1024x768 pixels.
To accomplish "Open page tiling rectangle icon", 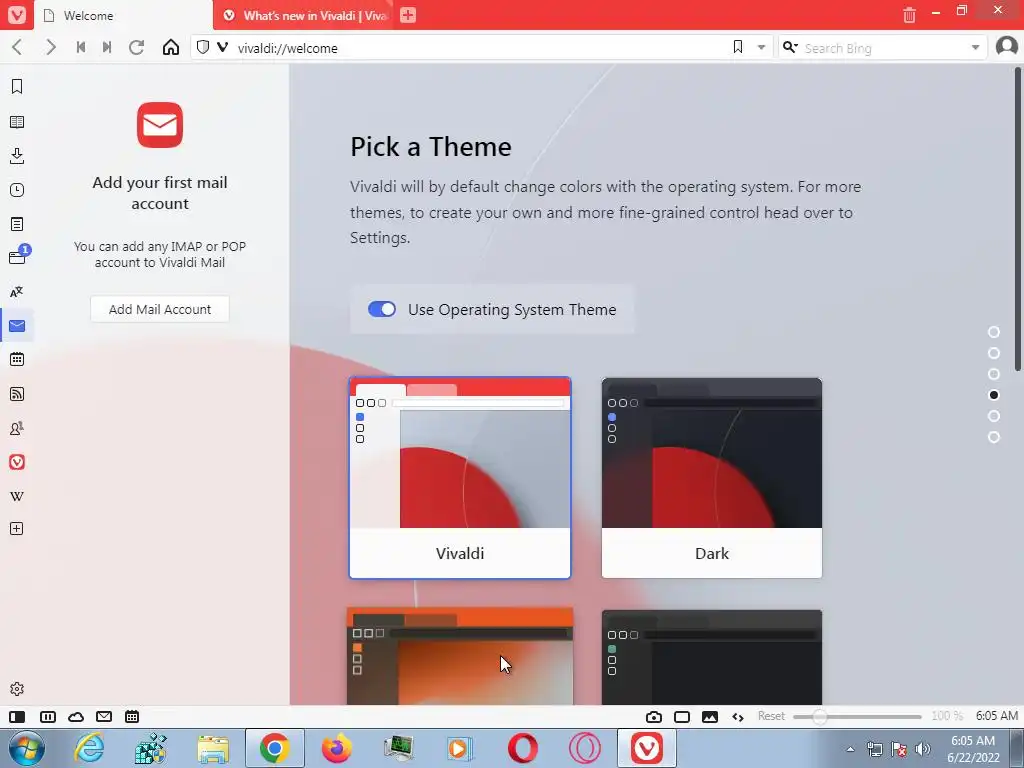I will pos(682,717).
